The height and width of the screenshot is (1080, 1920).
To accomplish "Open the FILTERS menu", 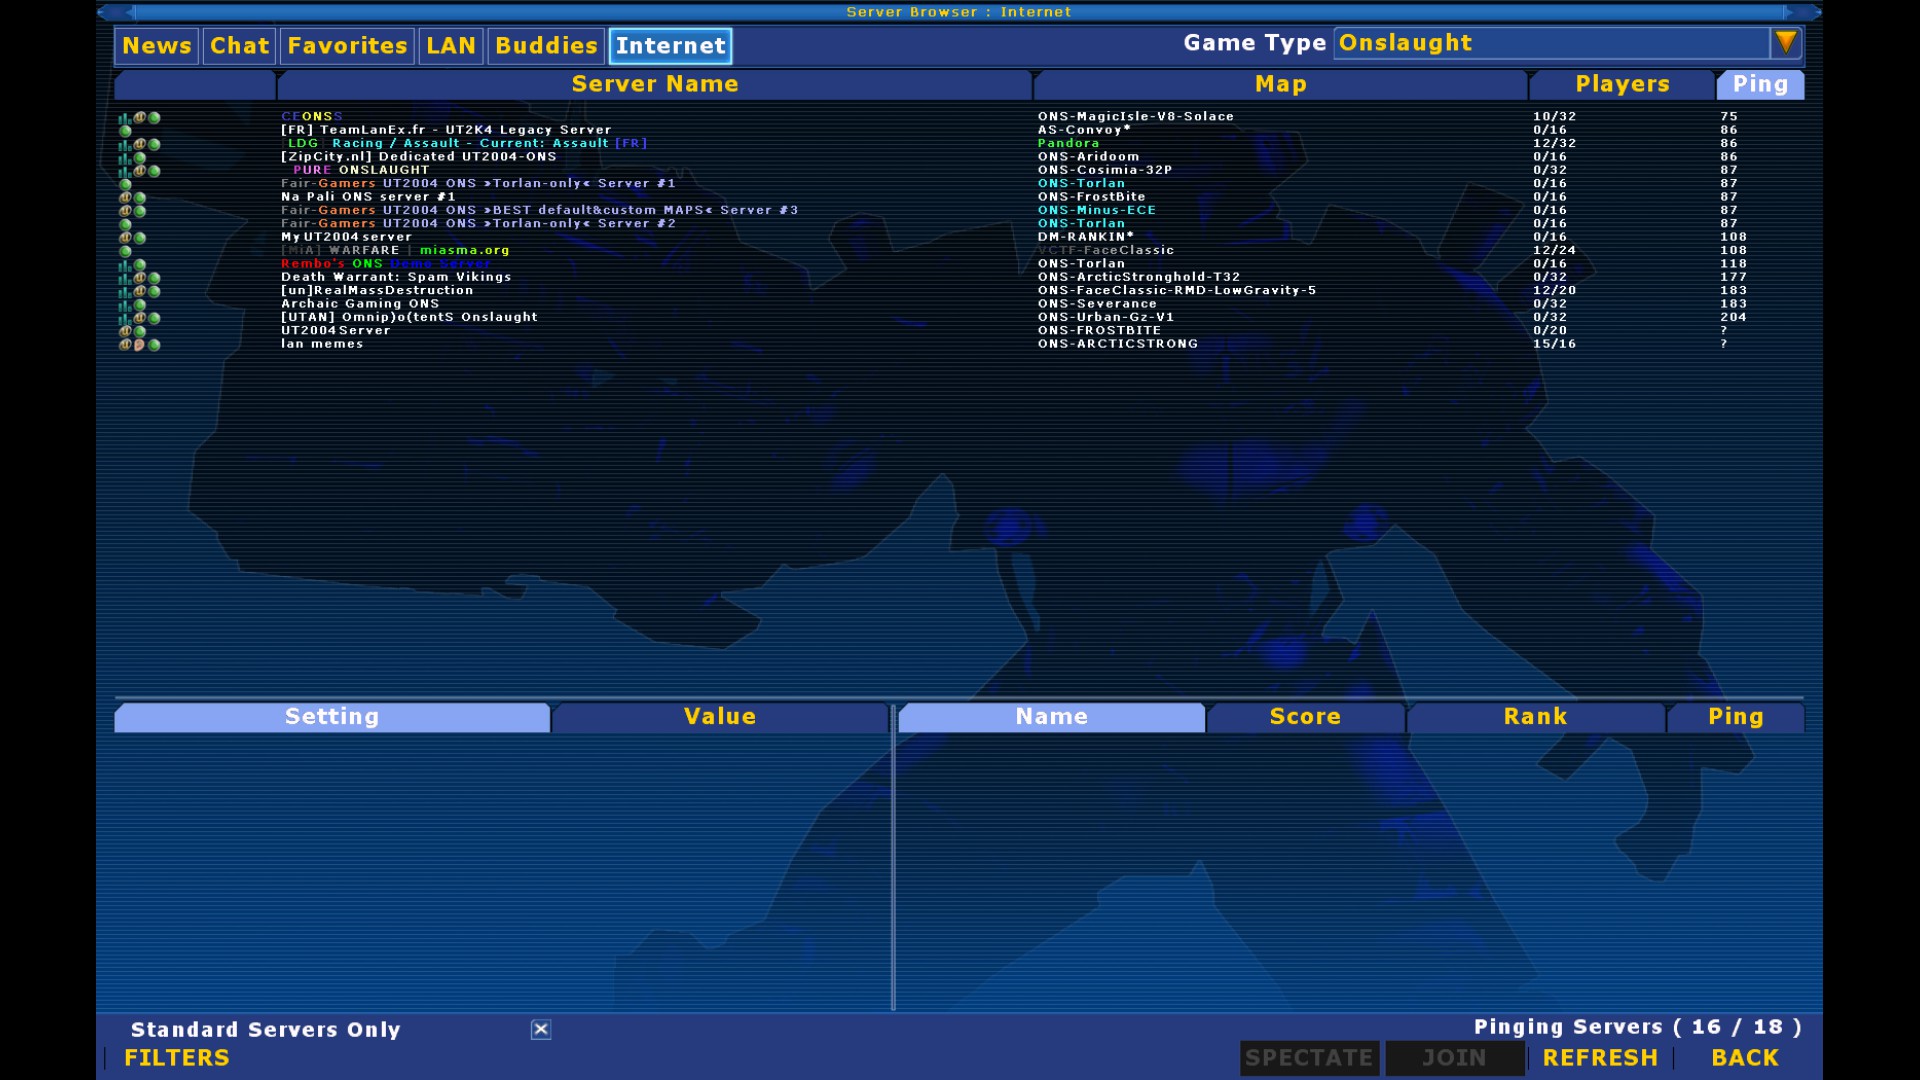I will pyautogui.click(x=177, y=1058).
